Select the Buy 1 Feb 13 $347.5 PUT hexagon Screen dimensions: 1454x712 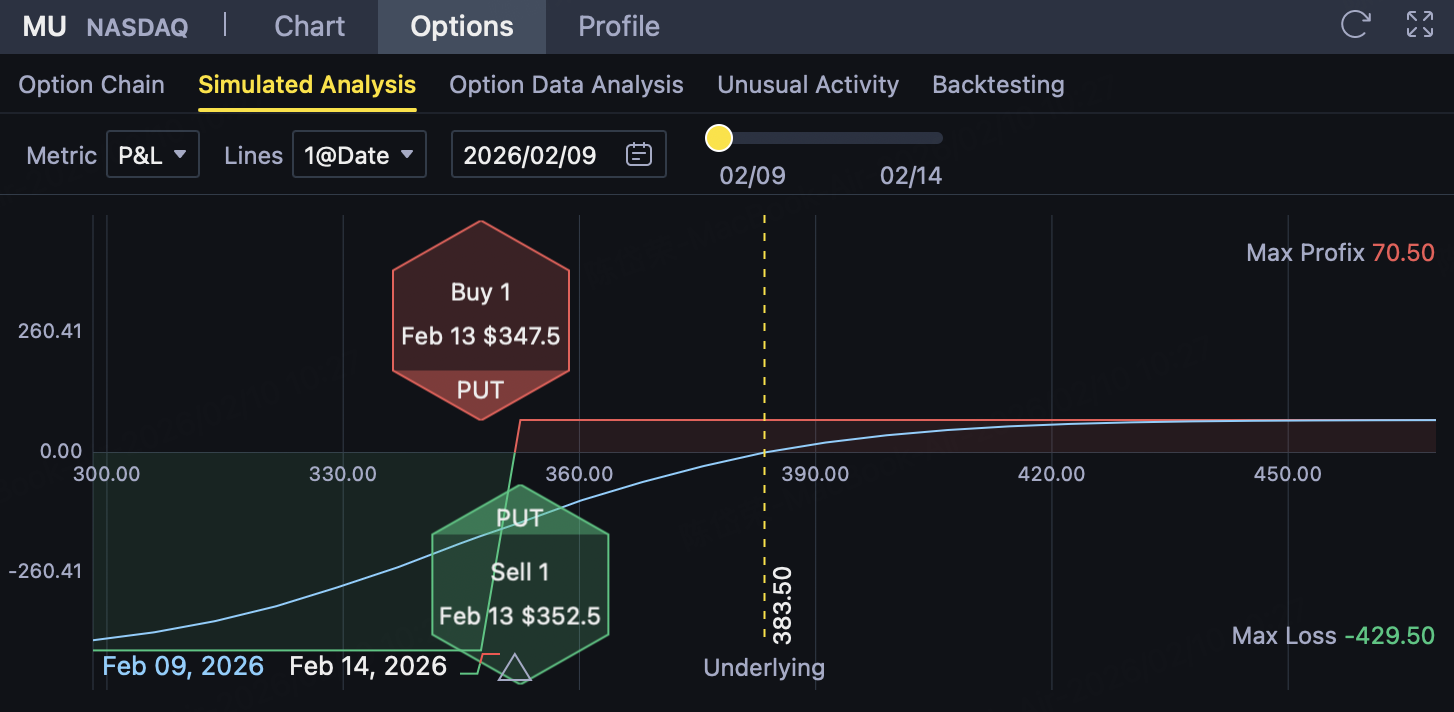(x=481, y=312)
